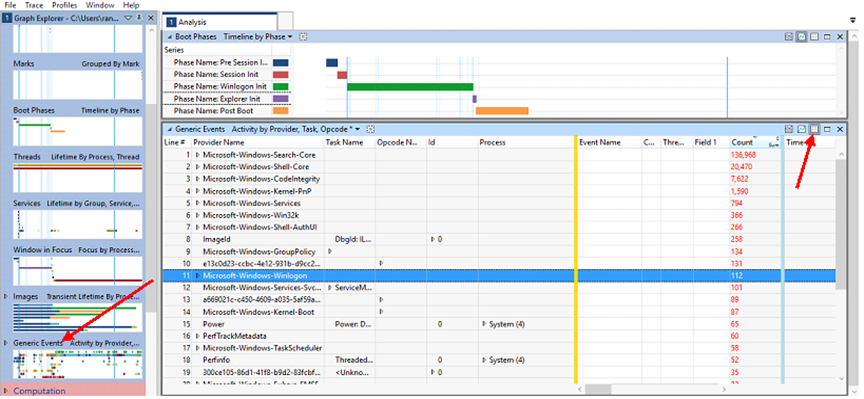The image size is (864, 399).
Task: Open the Window menu
Action: click(x=100, y=5)
